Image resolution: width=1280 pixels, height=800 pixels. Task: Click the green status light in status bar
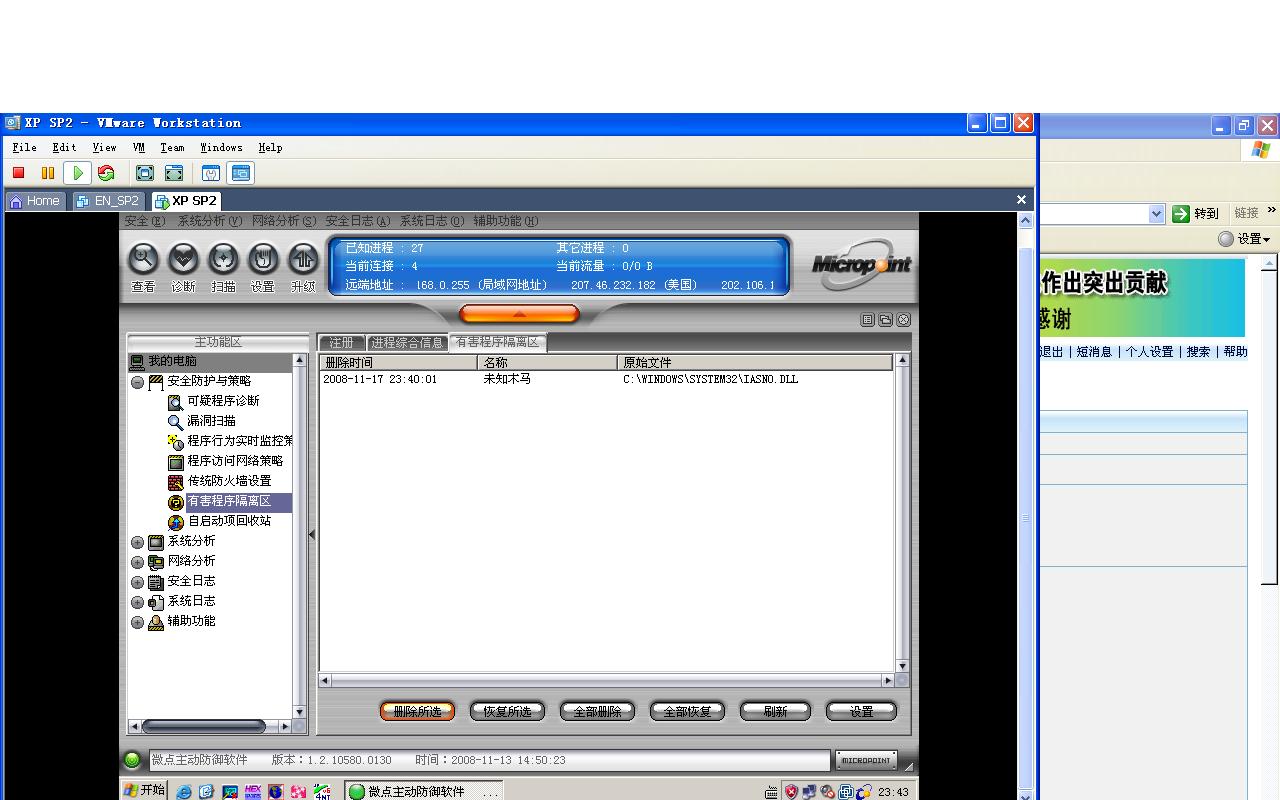click(x=132, y=760)
